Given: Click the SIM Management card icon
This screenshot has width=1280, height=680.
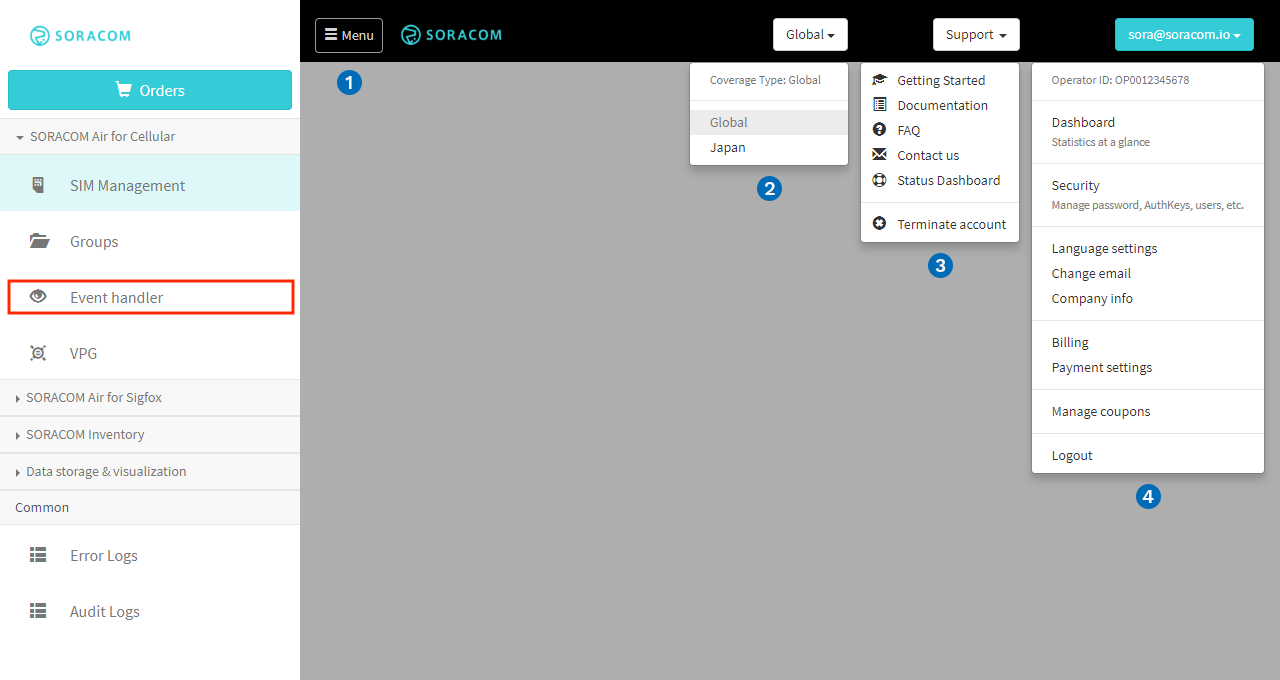Looking at the screenshot, I should pos(38,185).
